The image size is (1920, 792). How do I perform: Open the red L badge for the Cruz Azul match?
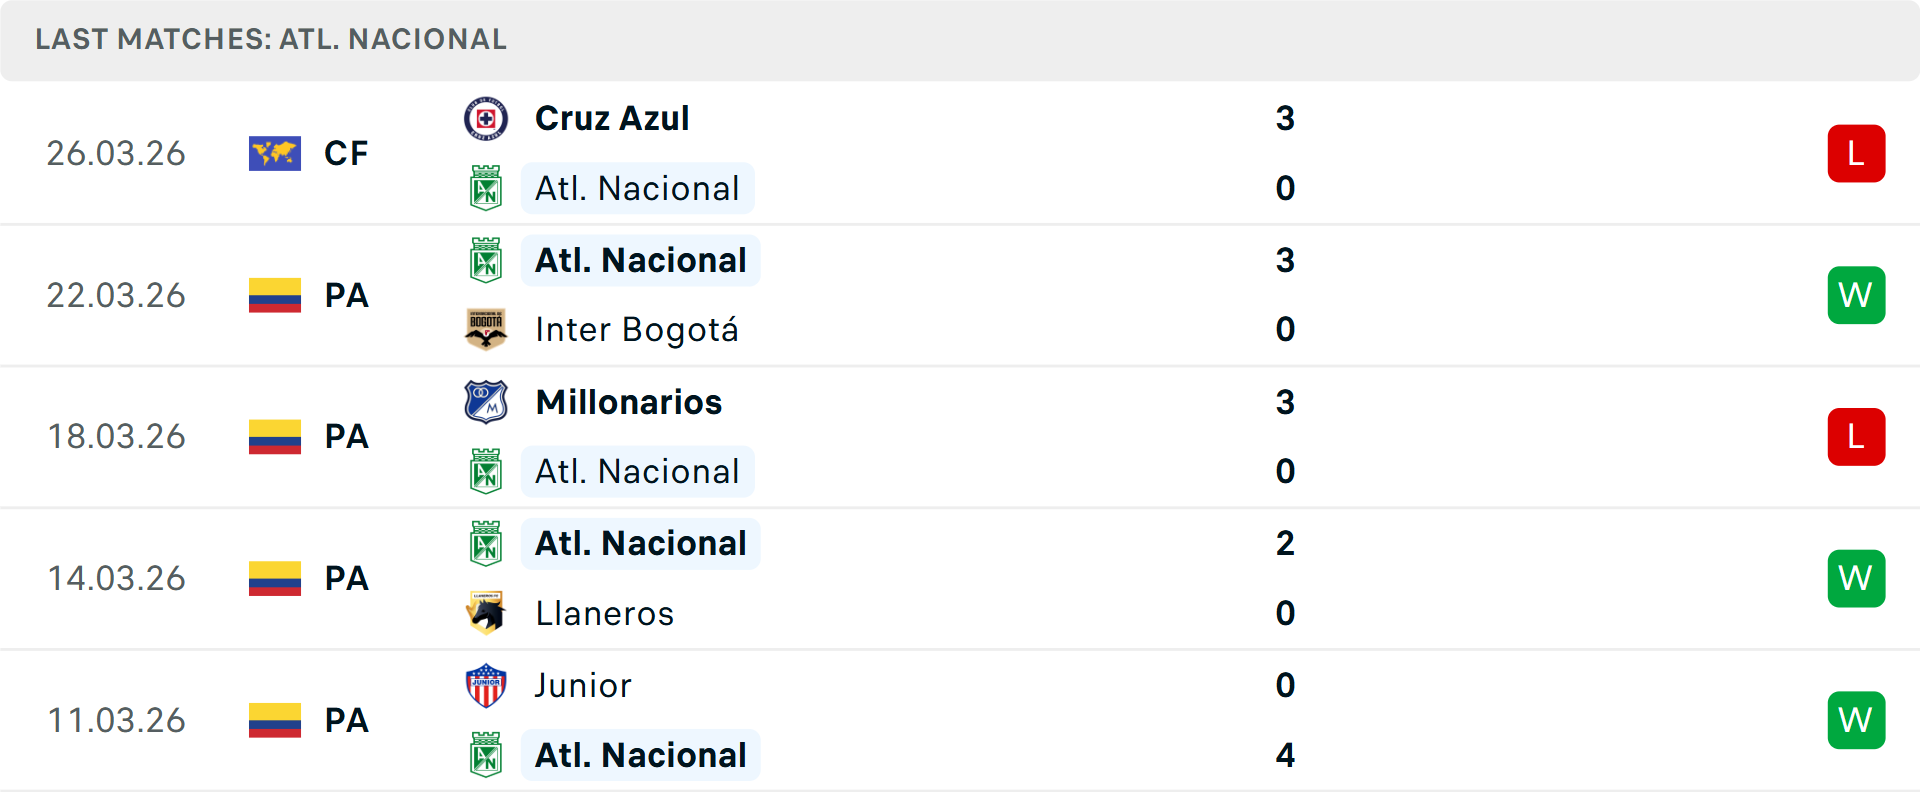click(x=1857, y=153)
